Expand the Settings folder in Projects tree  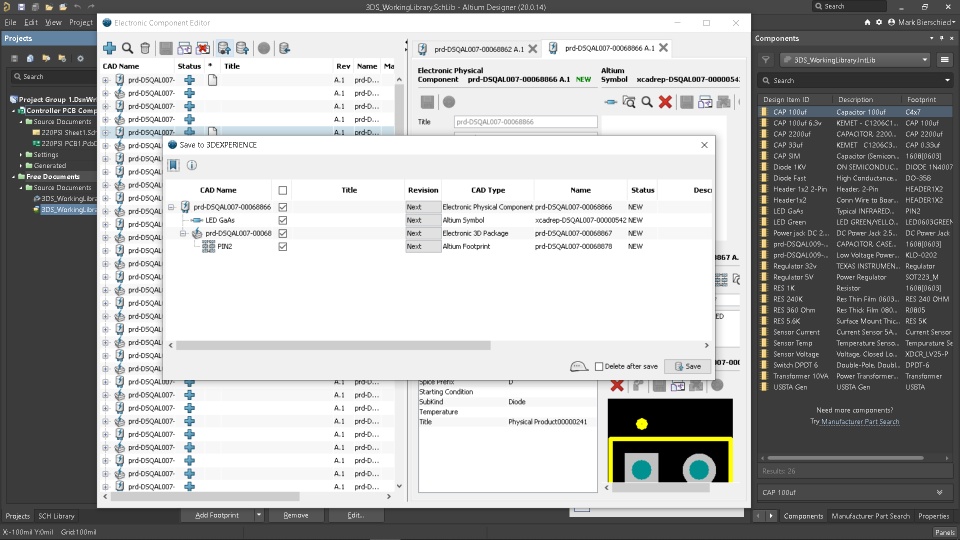tap(21, 154)
